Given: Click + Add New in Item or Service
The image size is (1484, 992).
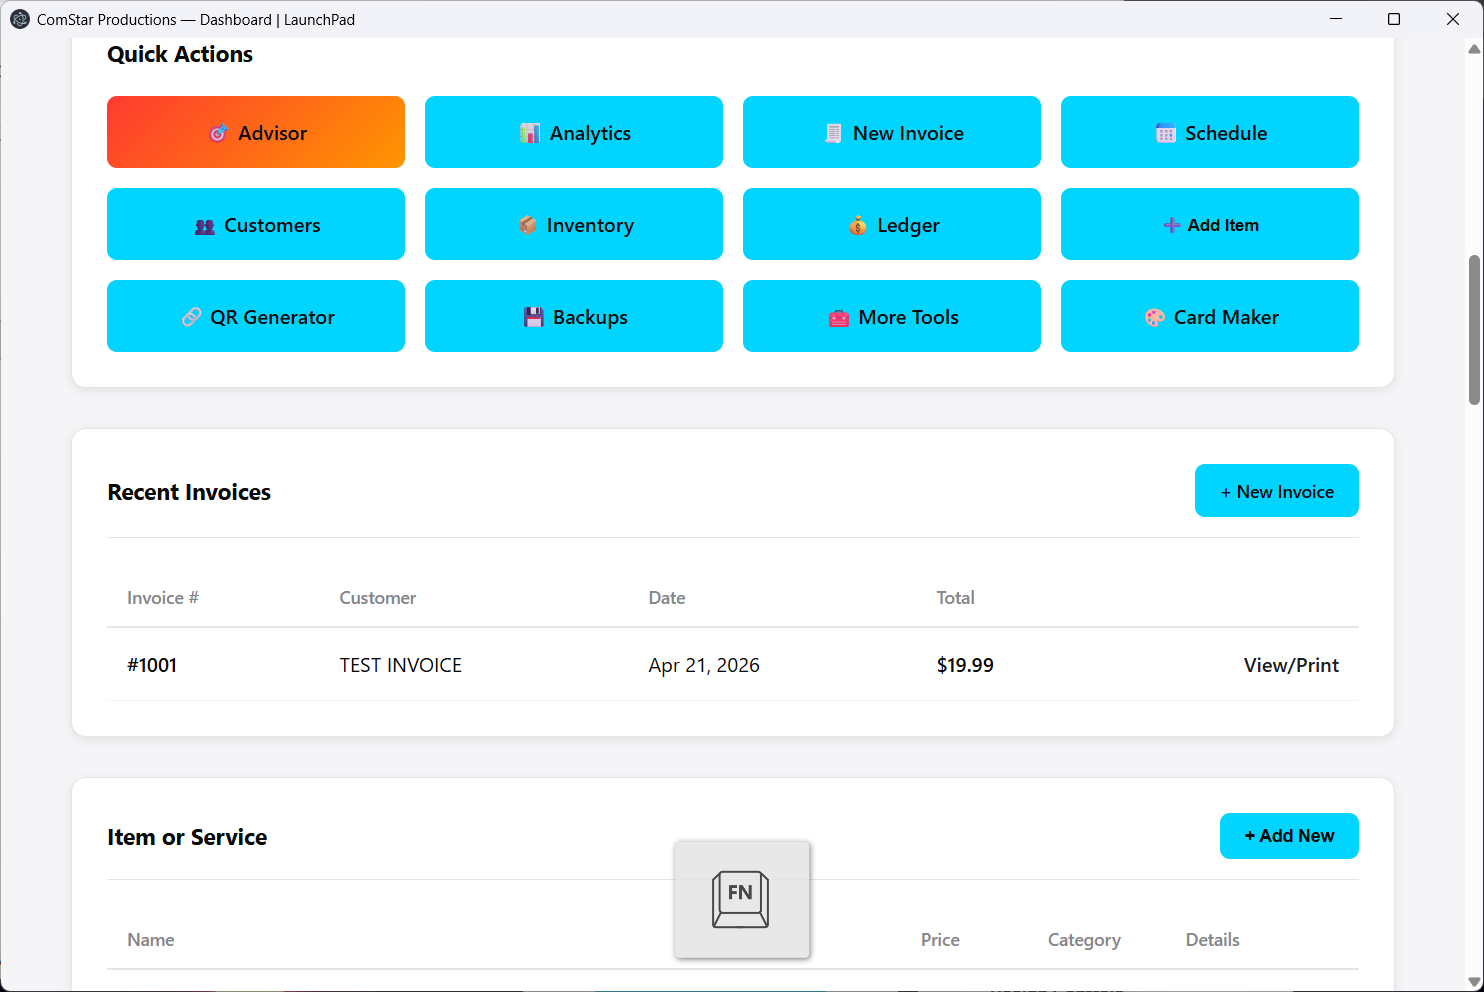Looking at the screenshot, I should point(1288,836).
